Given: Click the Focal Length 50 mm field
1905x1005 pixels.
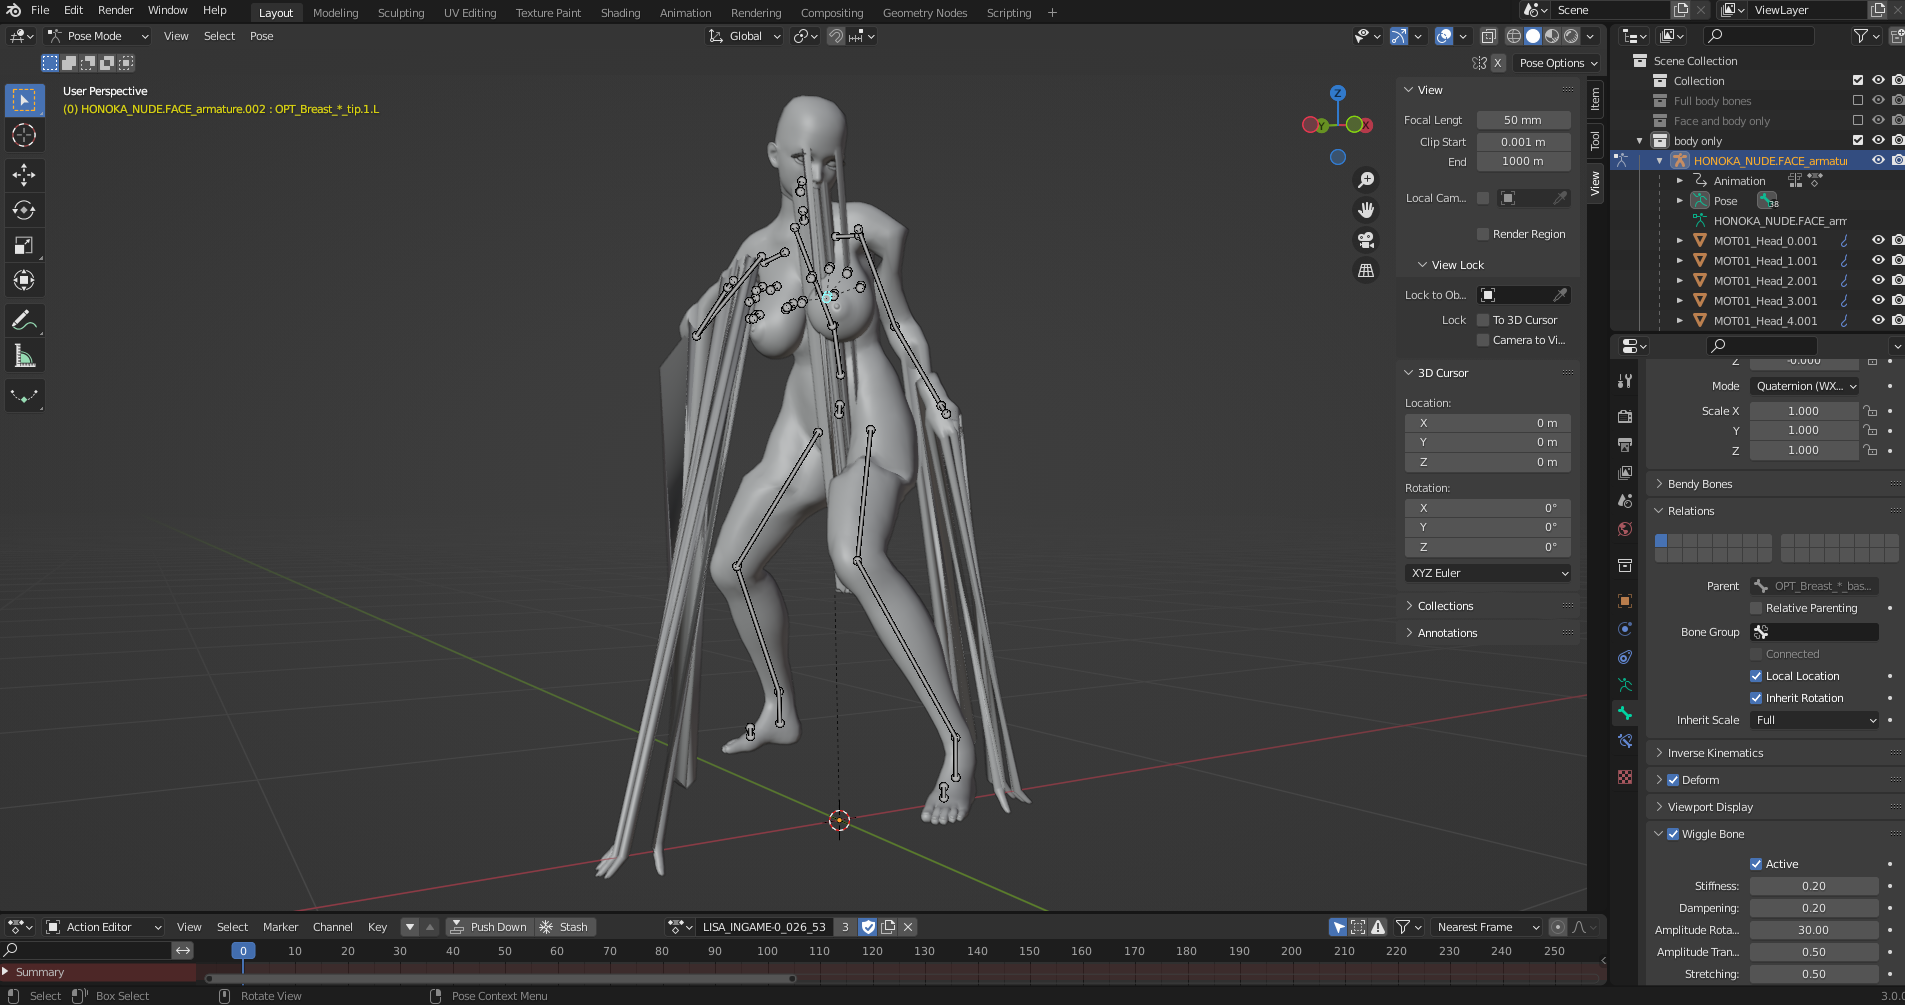Looking at the screenshot, I should [x=1522, y=120].
